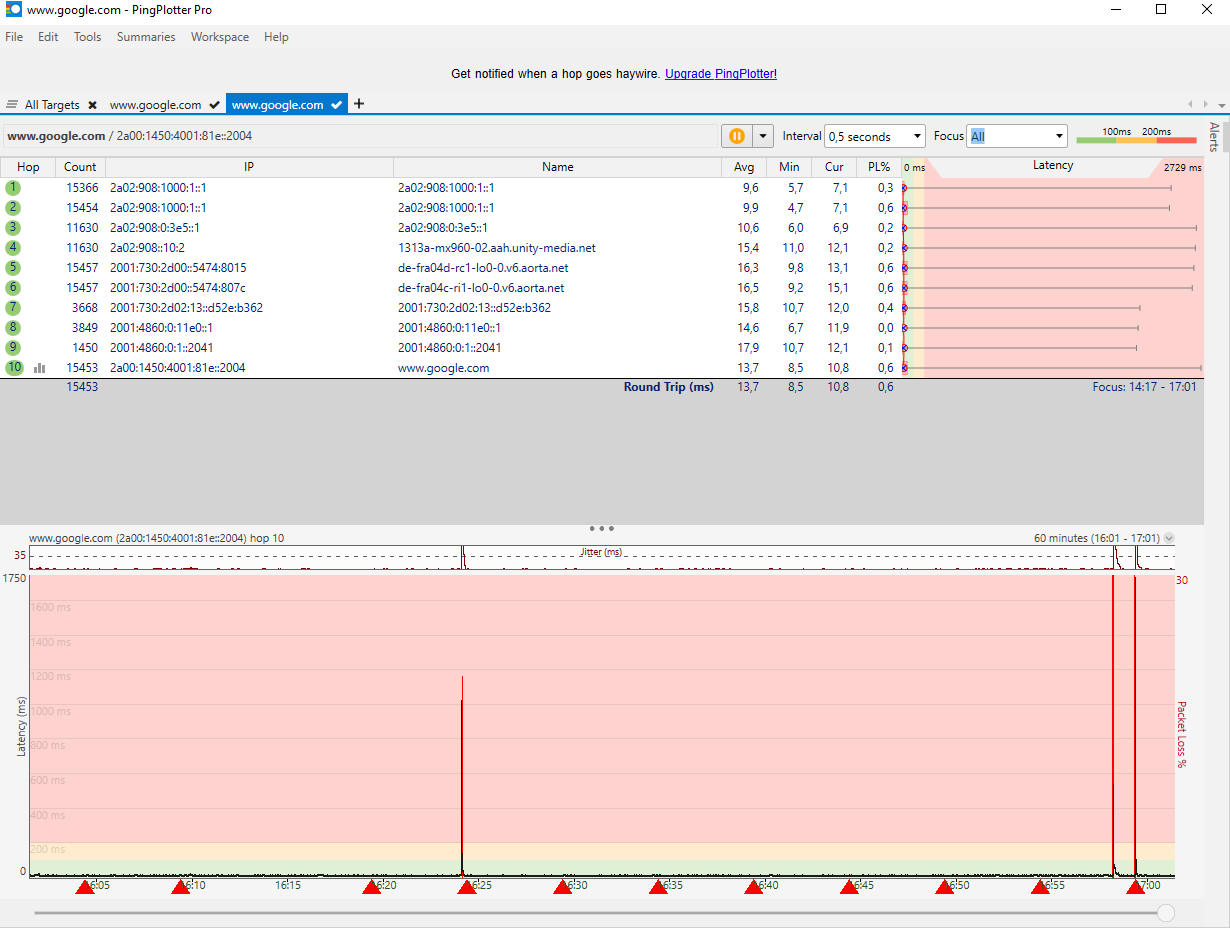
Task: Select the hop 10 green circle
Action: click(13, 368)
